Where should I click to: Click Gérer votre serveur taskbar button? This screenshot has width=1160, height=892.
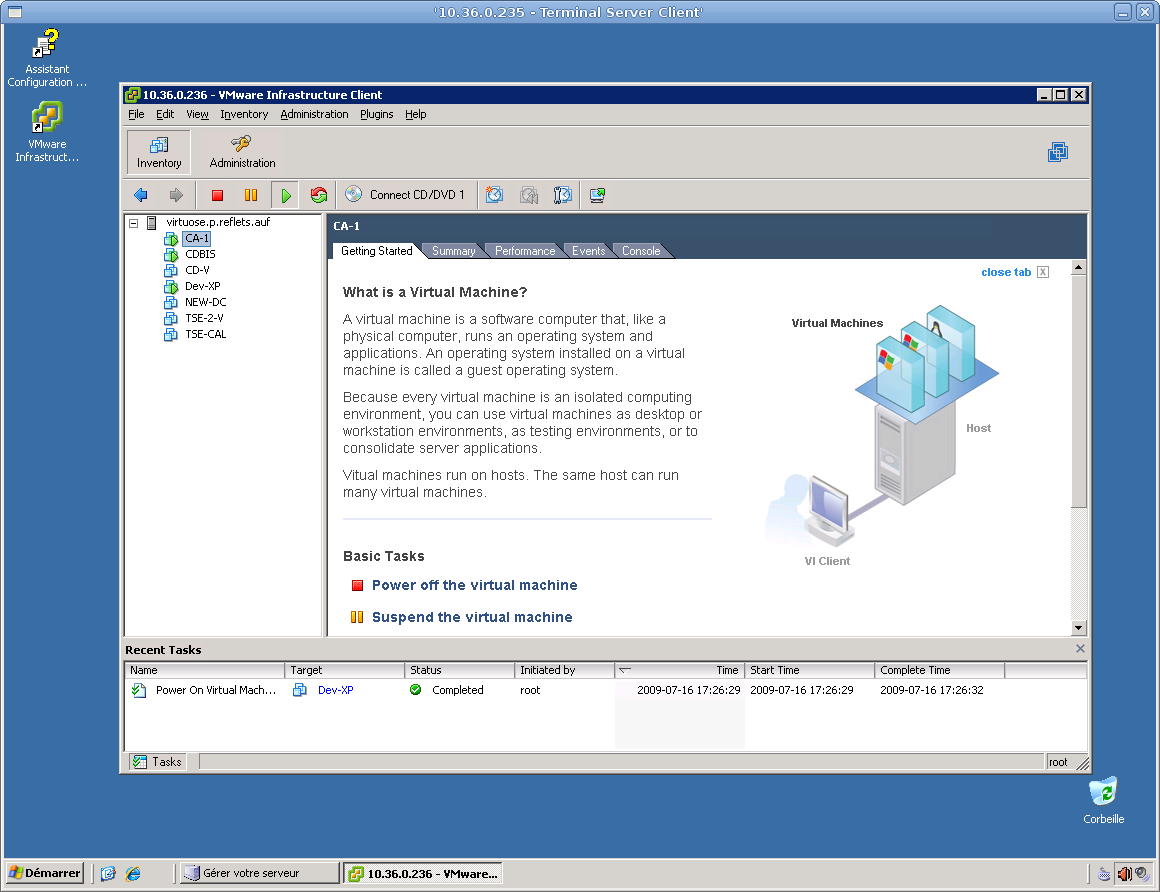(x=259, y=874)
